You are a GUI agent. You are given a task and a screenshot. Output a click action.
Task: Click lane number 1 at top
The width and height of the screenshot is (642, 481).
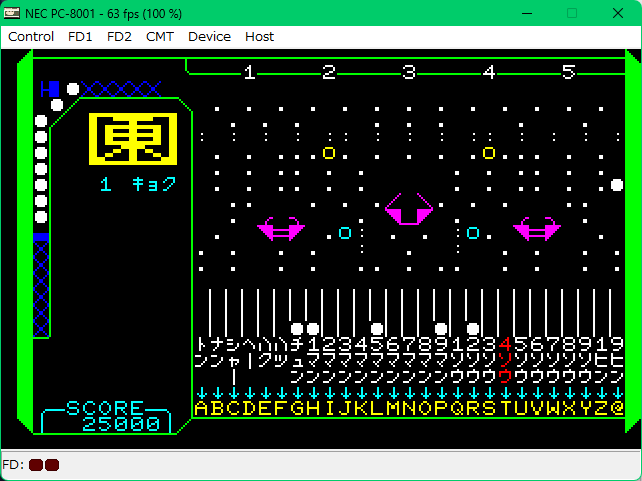[x=250, y=72]
